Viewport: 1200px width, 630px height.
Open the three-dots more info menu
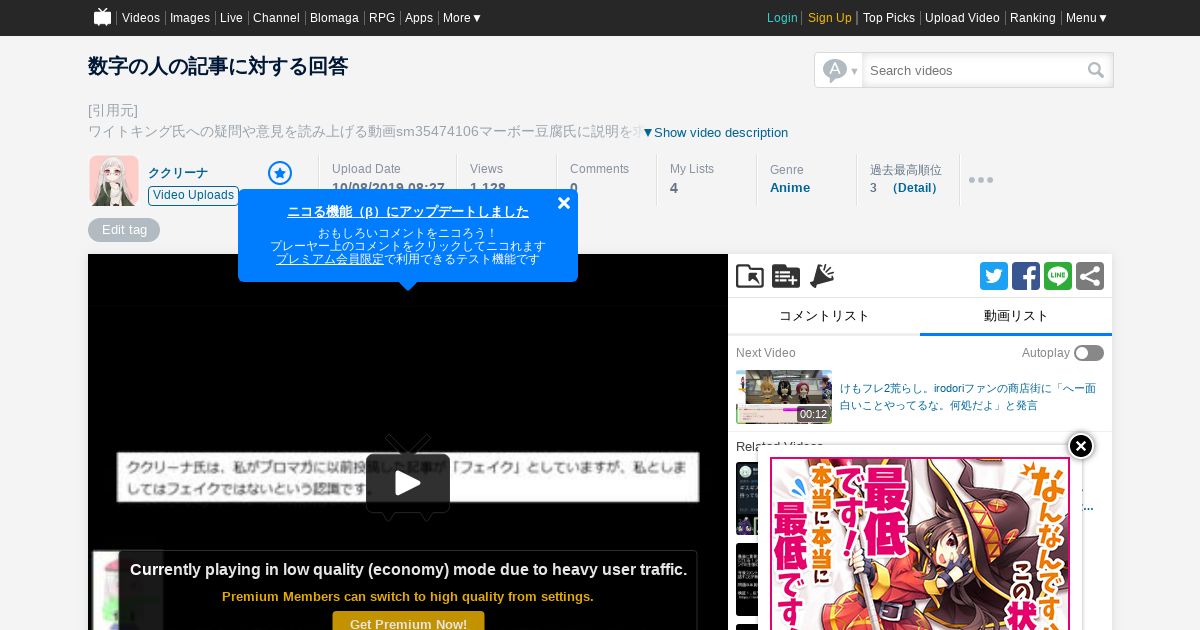tap(981, 180)
